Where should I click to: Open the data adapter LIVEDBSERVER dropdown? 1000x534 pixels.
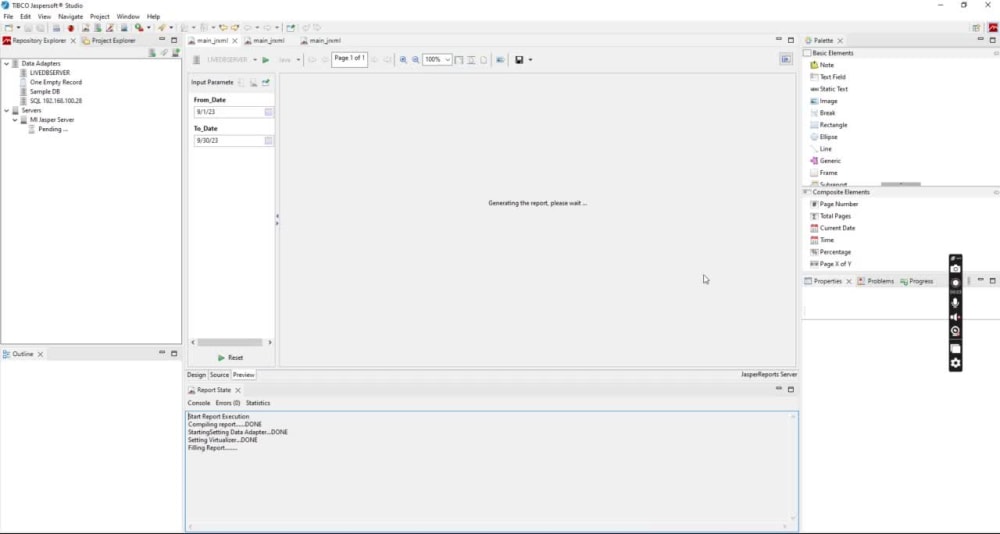pos(255,60)
